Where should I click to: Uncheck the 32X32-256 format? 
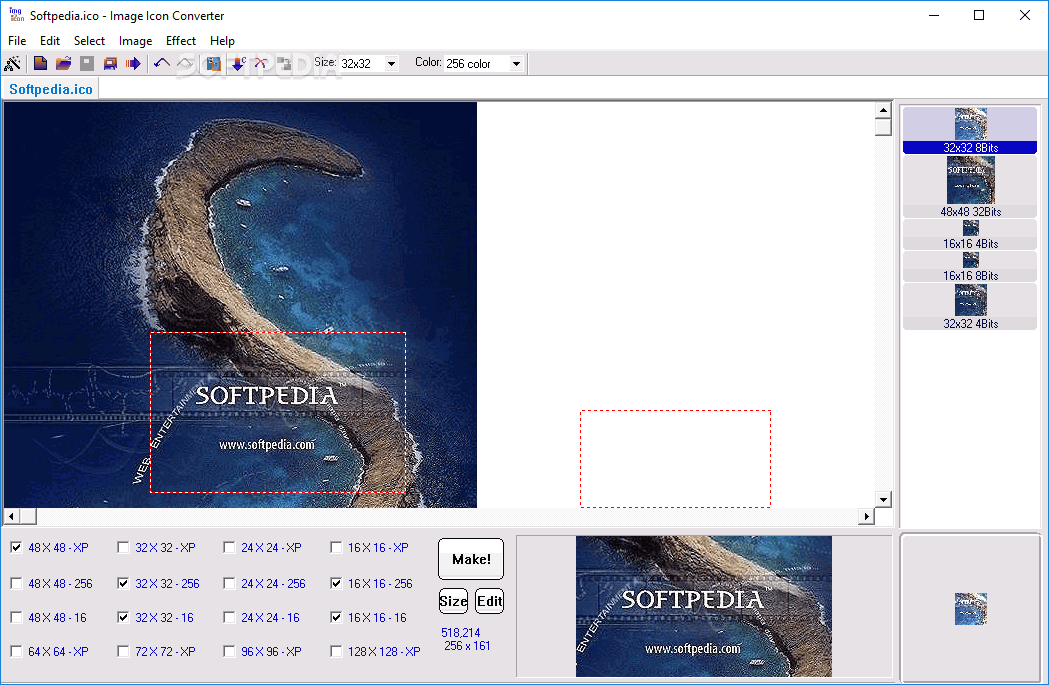123,583
